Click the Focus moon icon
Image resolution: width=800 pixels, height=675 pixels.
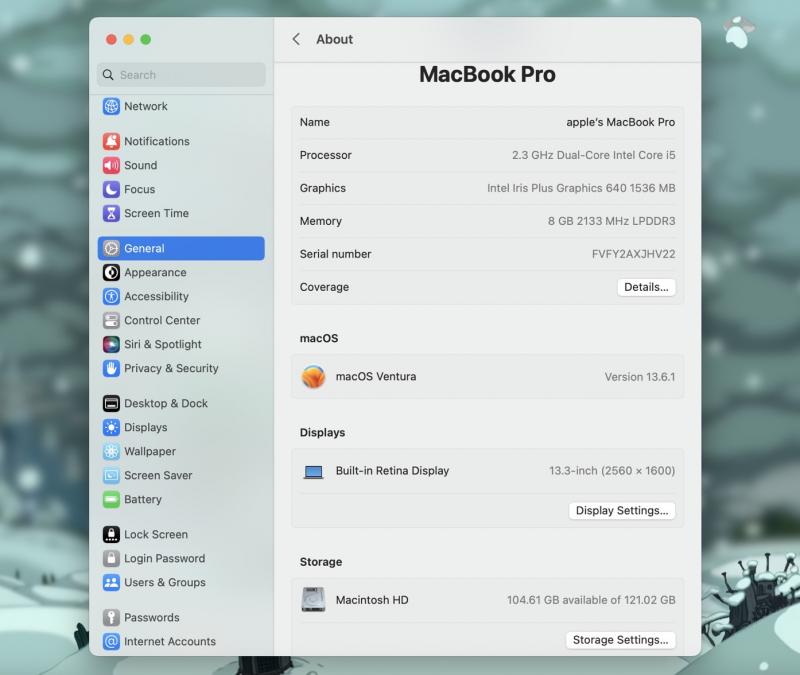click(111, 189)
